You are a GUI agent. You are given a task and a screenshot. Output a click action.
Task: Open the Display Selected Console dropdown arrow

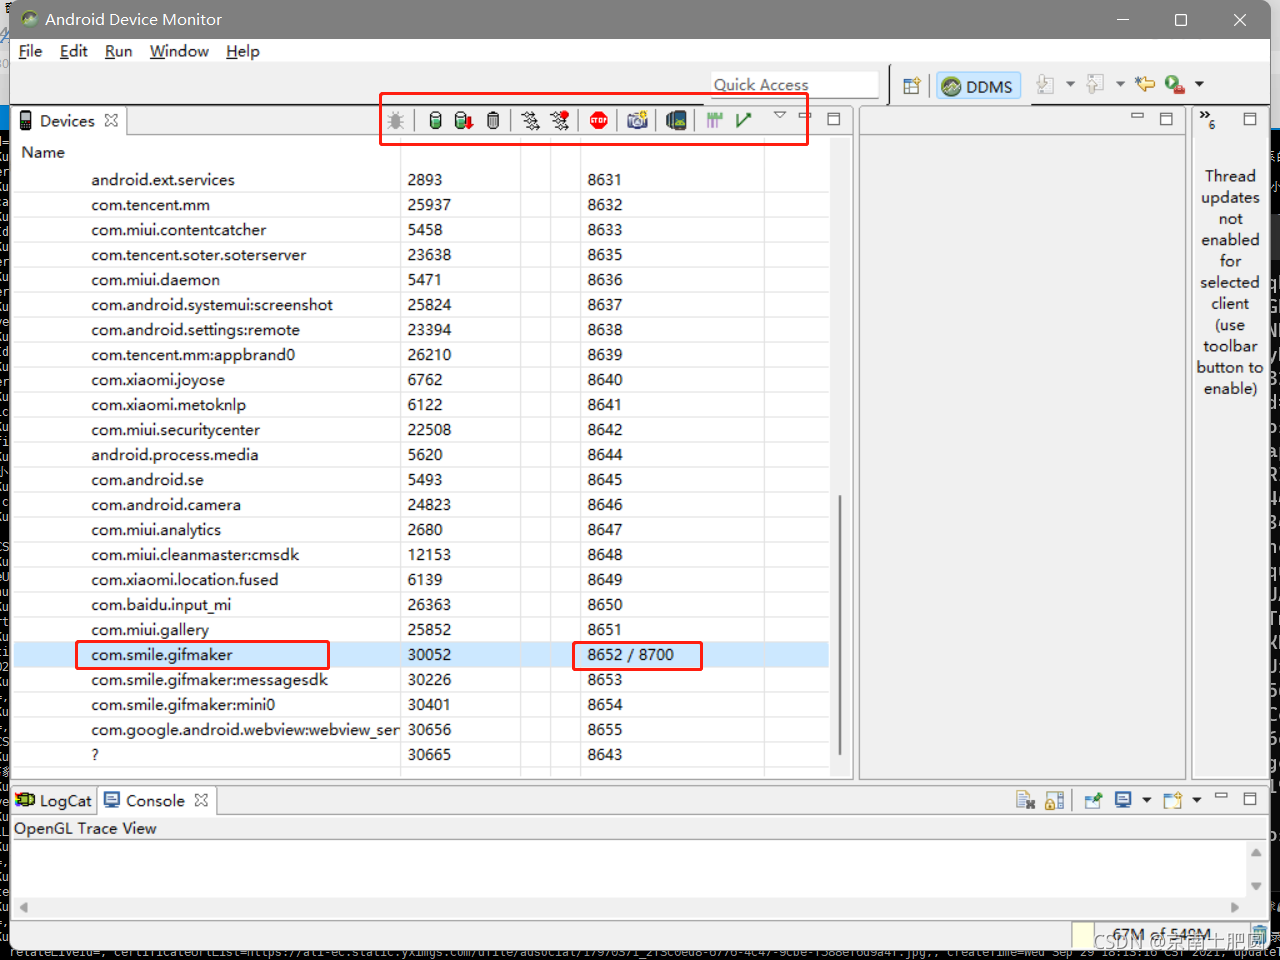point(1146,800)
